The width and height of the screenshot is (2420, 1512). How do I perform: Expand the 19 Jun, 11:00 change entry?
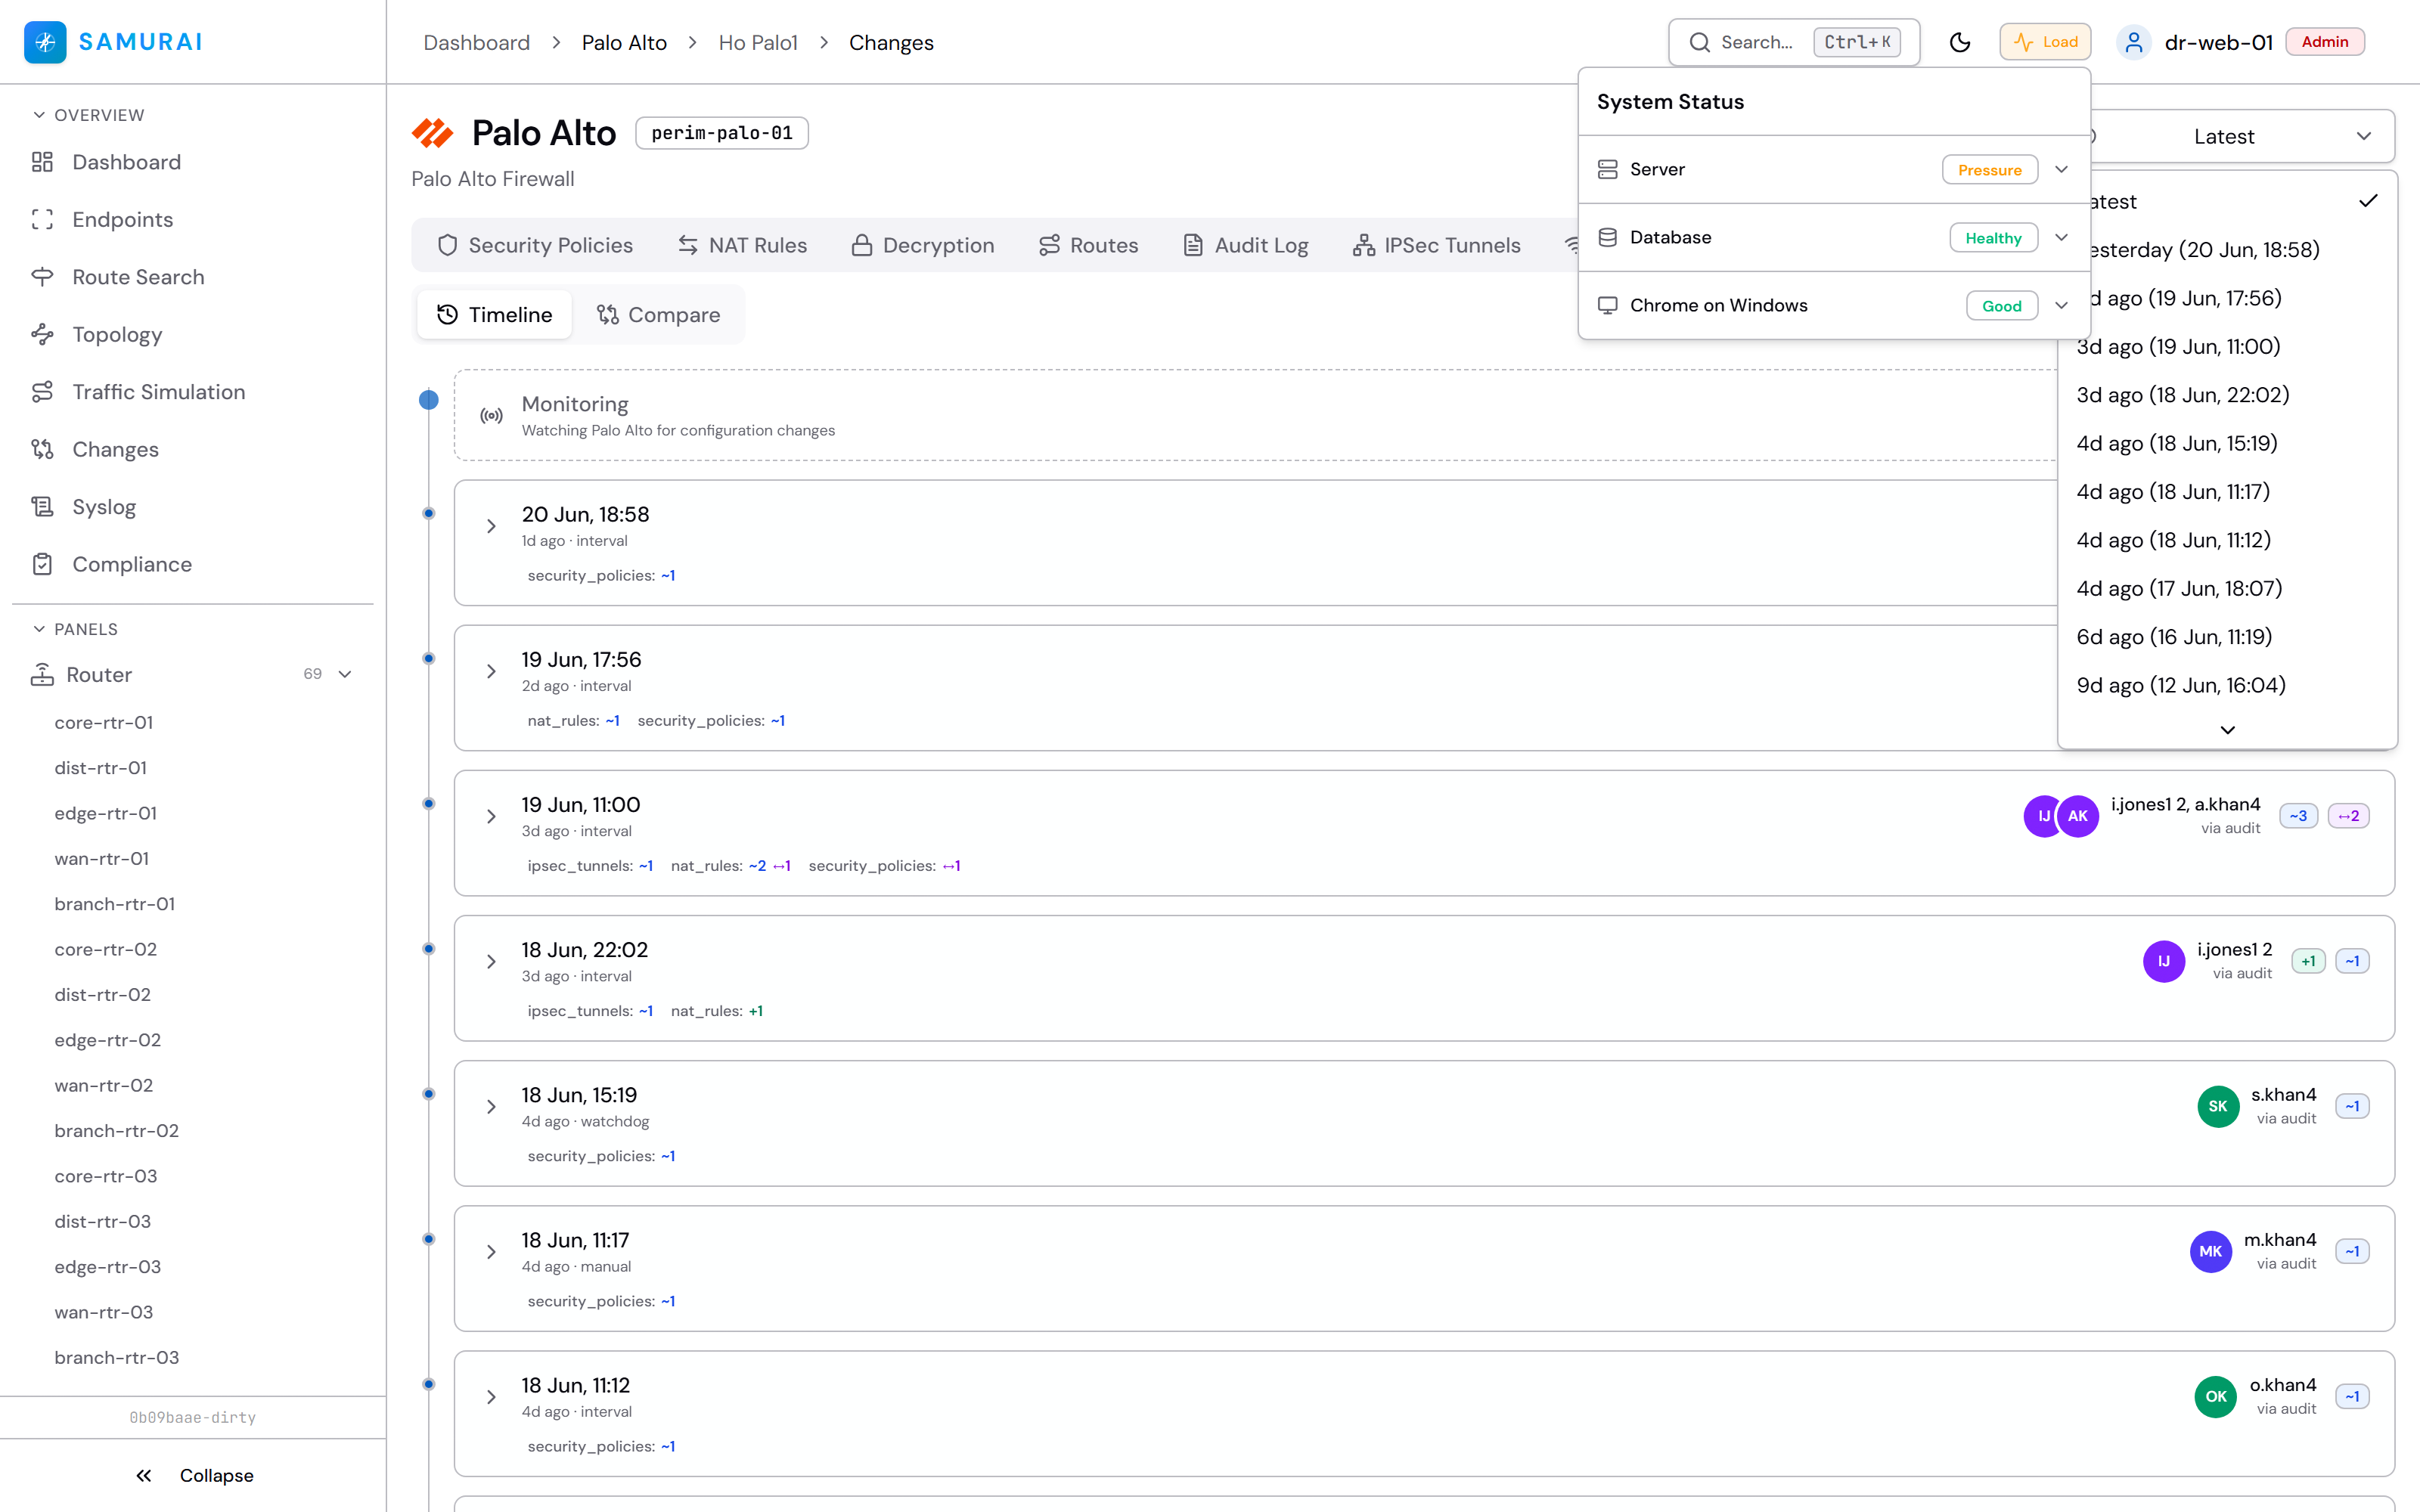[491, 816]
